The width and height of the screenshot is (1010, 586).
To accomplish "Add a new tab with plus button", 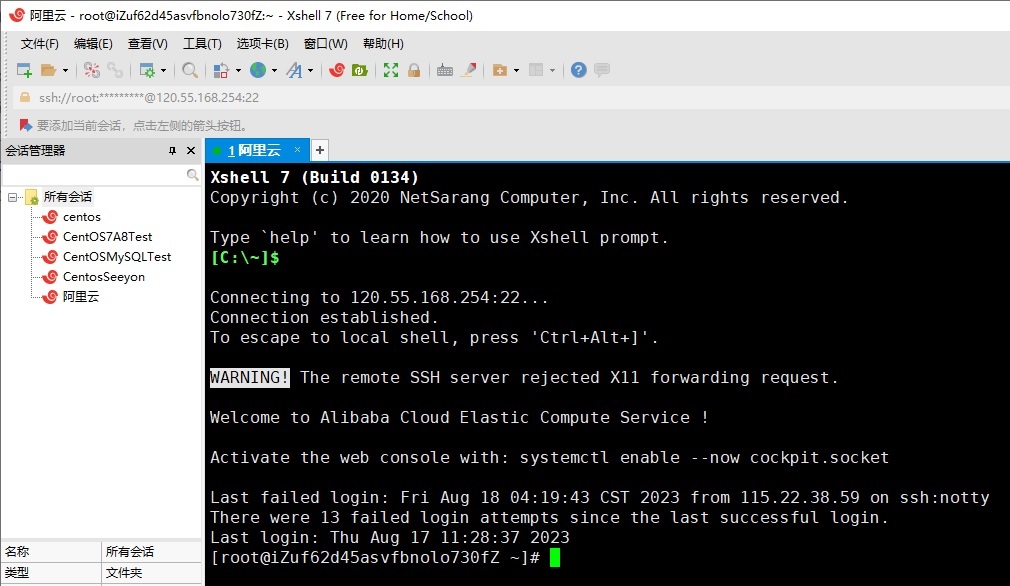I will (x=319, y=150).
